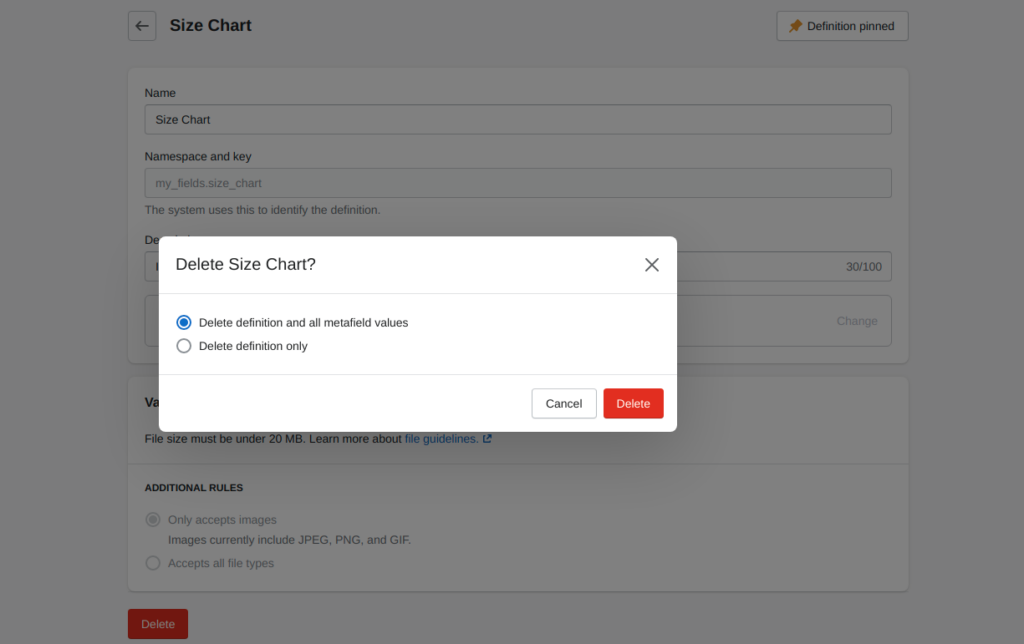Image resolution: width=1024 pixels, height=644 pixels.
Task: Click the pin icon beside Definition pinned
Action: tap(796, 26)
